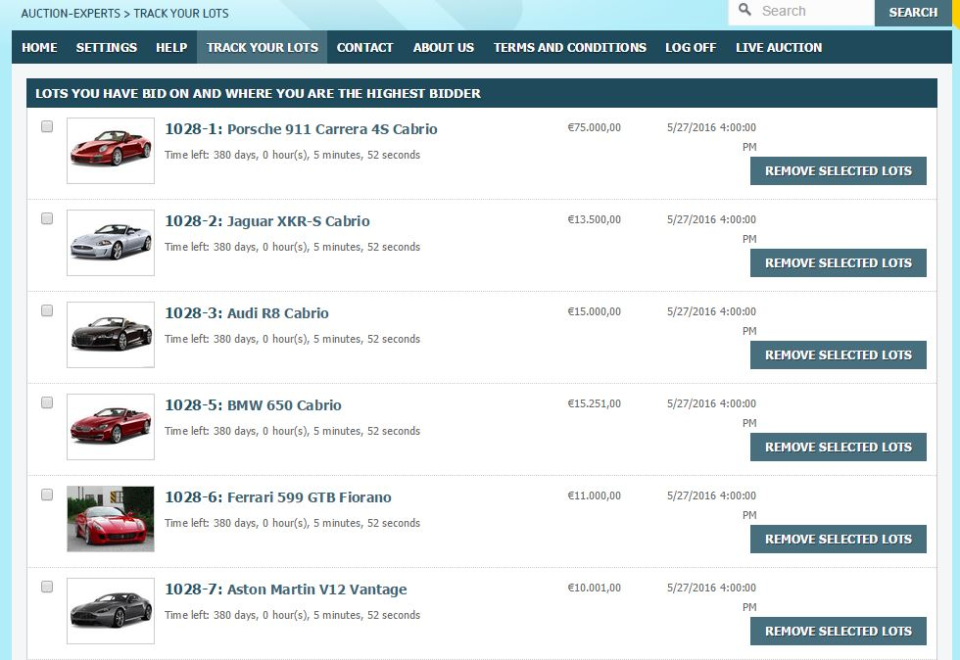Tick the Aston Martin V12 Vantage checkbox
Image resolution: width=960 pixels, height=660 pixels.
pyautogui.click(x=47, y=587)
